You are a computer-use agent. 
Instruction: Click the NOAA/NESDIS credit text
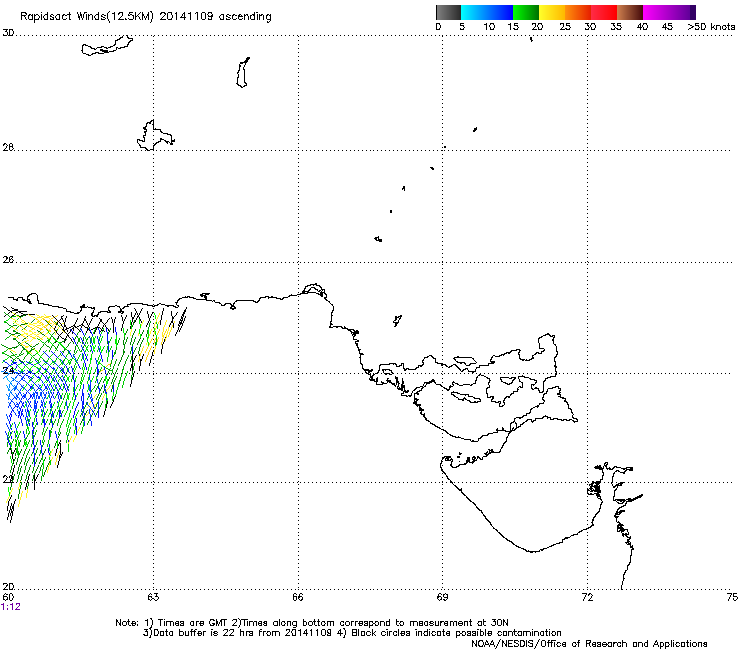(589, 644)
